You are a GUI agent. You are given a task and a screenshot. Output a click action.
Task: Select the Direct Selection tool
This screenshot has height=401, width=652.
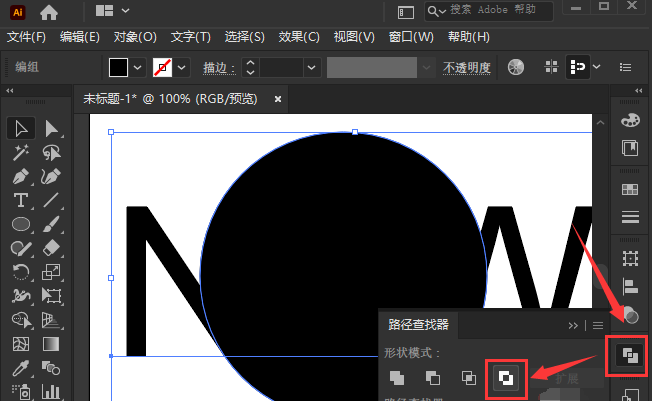click(x=51, y=129)
